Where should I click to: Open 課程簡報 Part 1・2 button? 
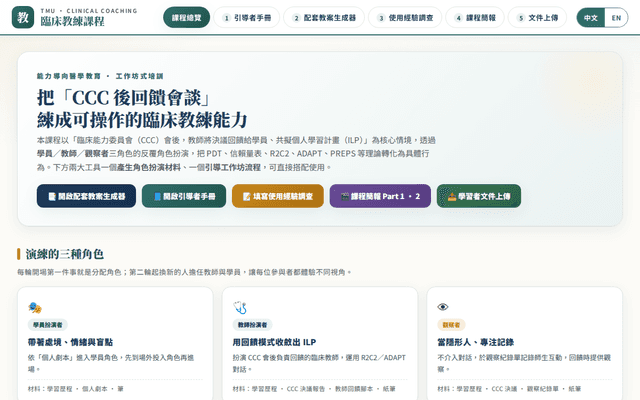coord(380,196)
